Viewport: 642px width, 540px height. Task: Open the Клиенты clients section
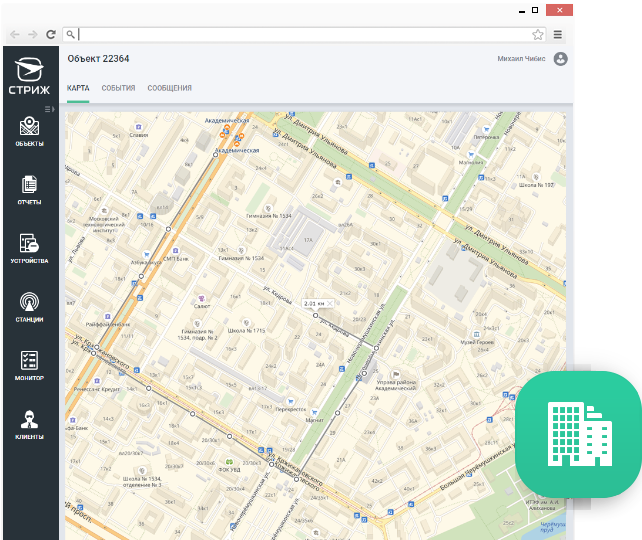tap(29, 425)
